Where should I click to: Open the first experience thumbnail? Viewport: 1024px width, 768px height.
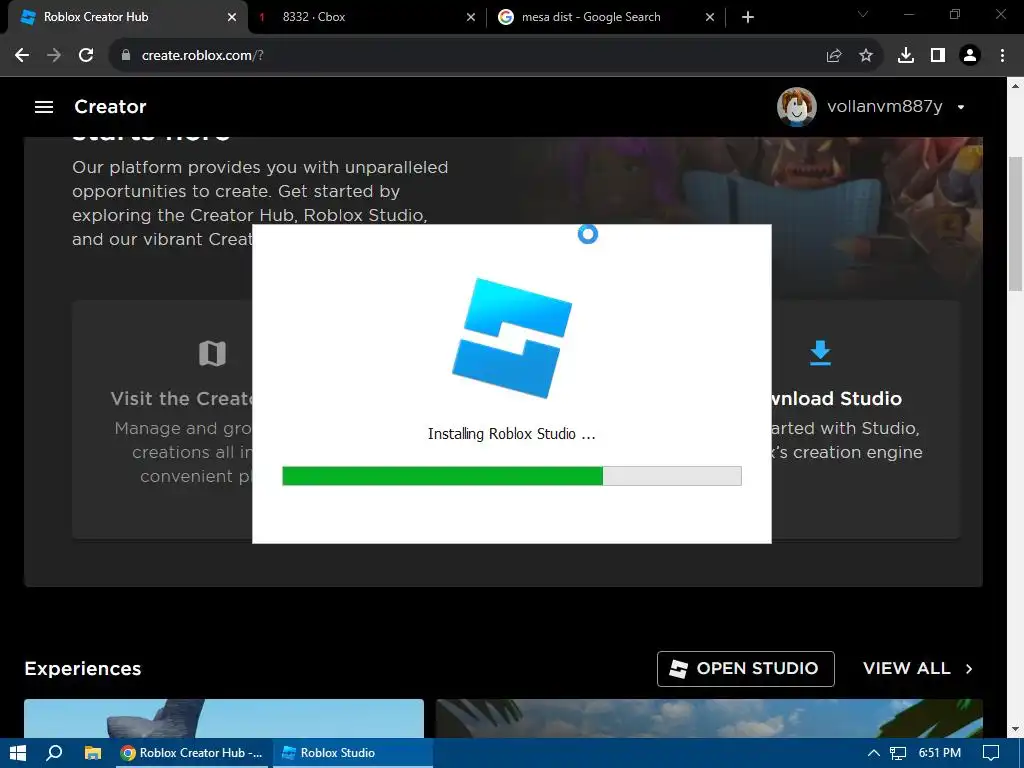[x=224, y=718]
